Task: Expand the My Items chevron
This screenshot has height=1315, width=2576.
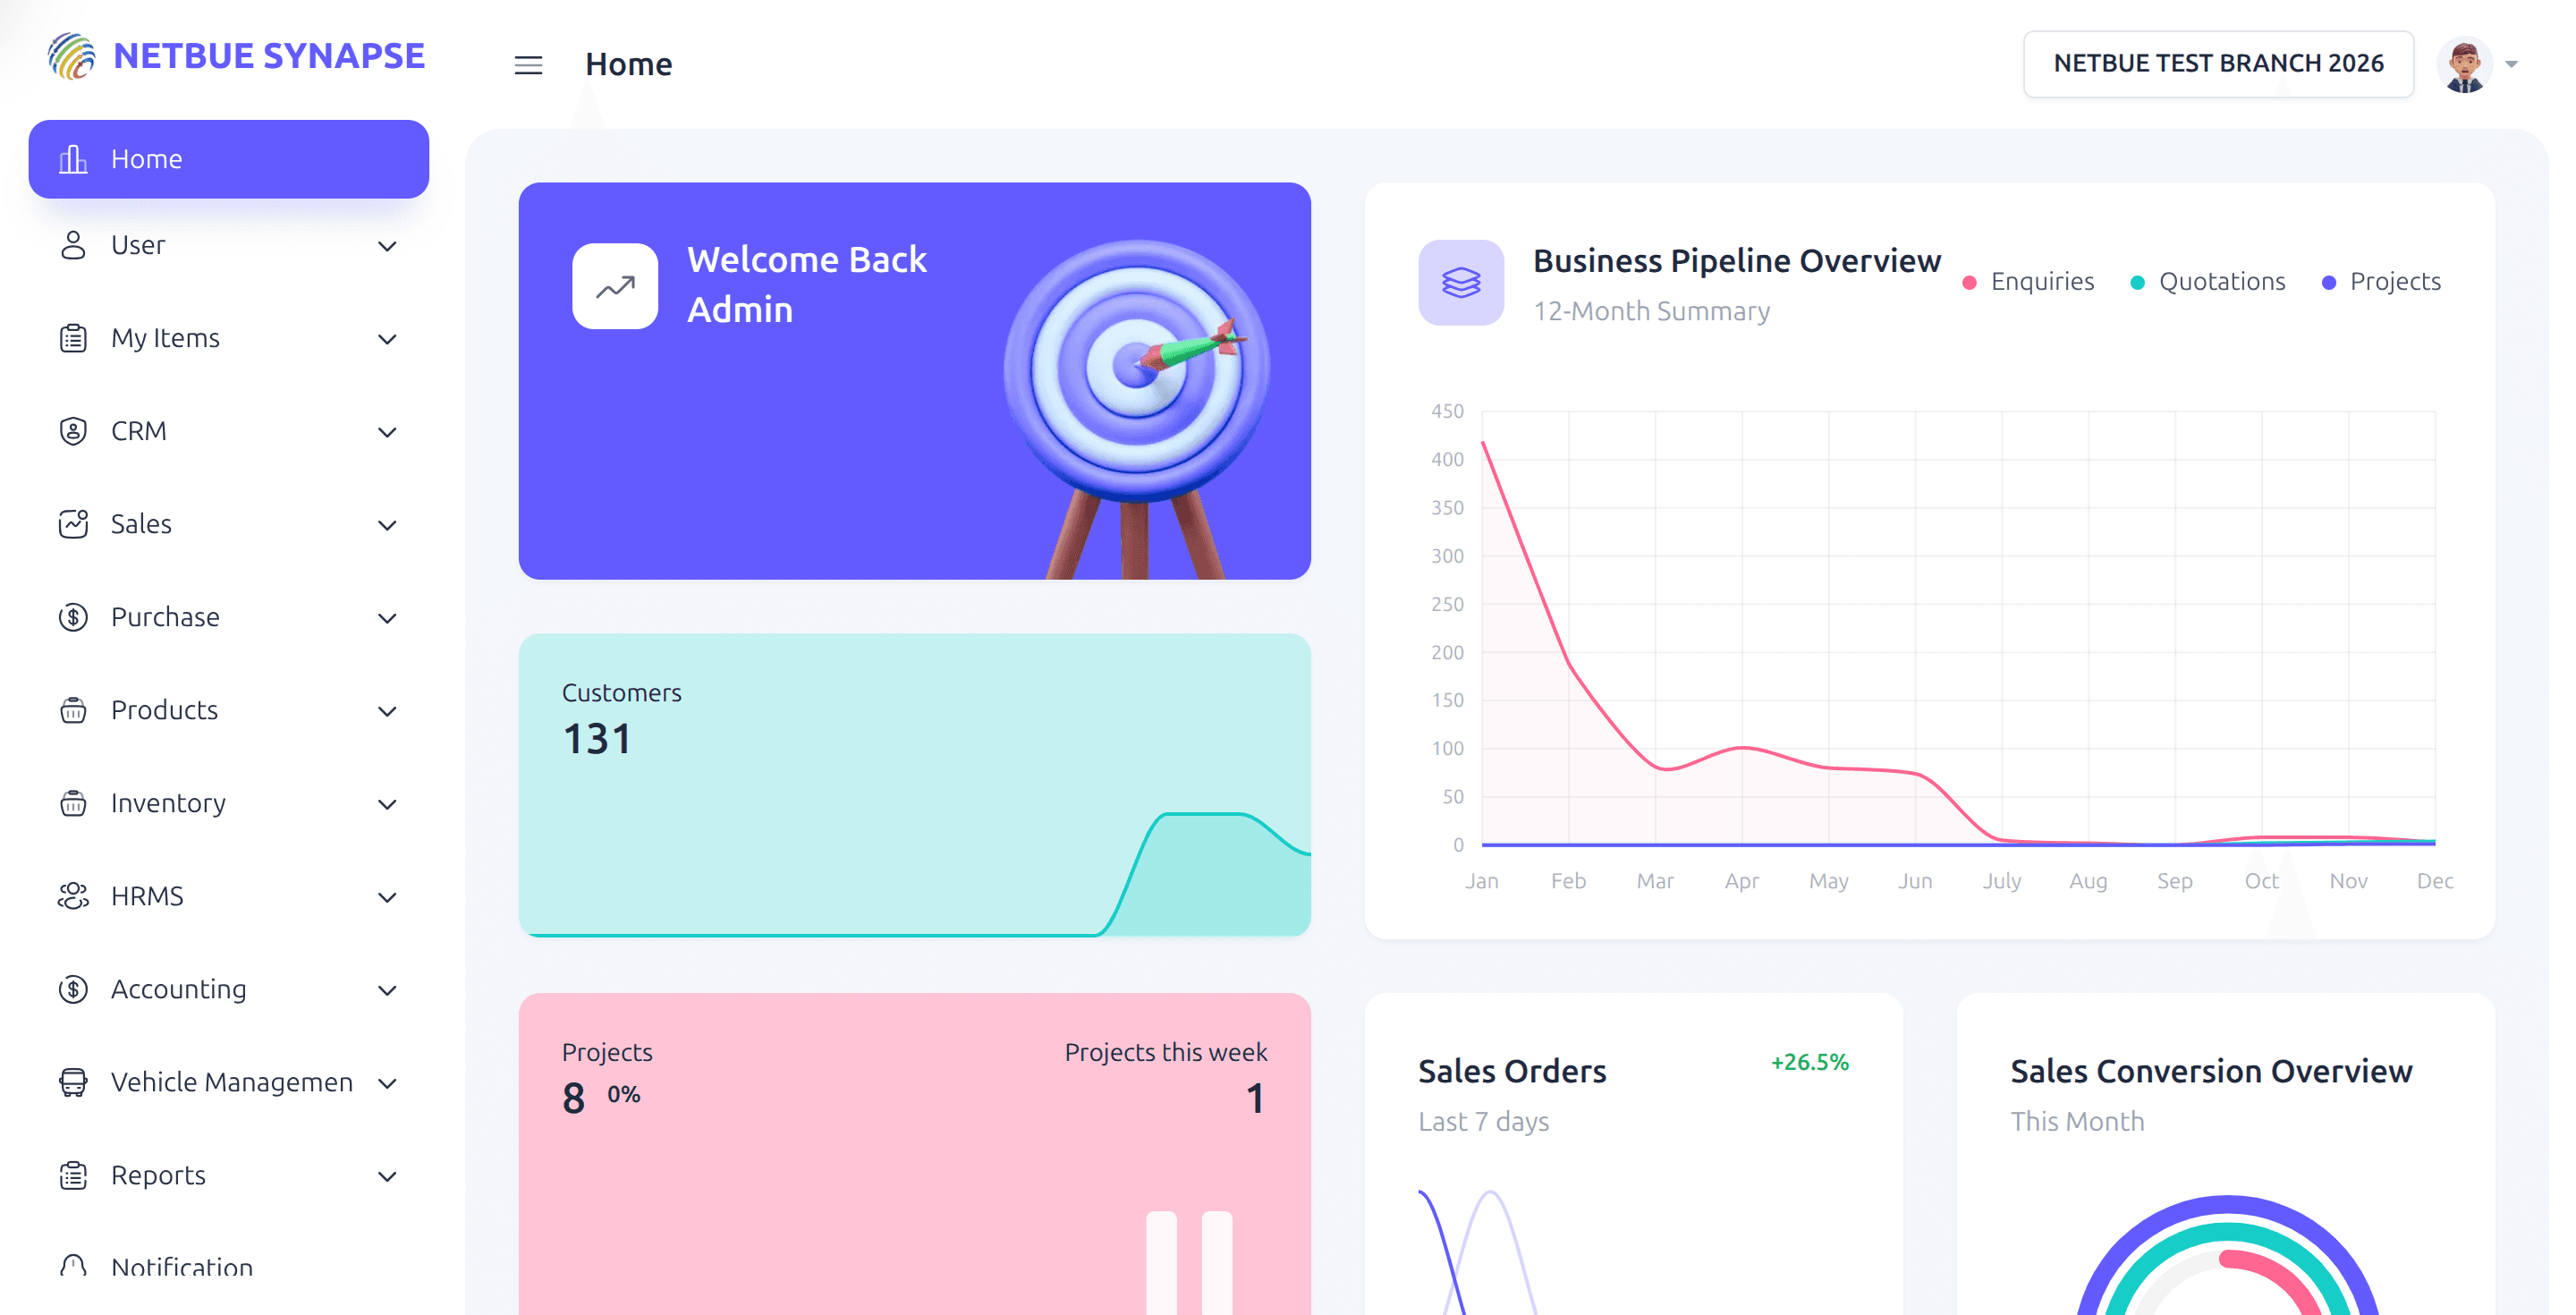Action: [x=387, y=339]
